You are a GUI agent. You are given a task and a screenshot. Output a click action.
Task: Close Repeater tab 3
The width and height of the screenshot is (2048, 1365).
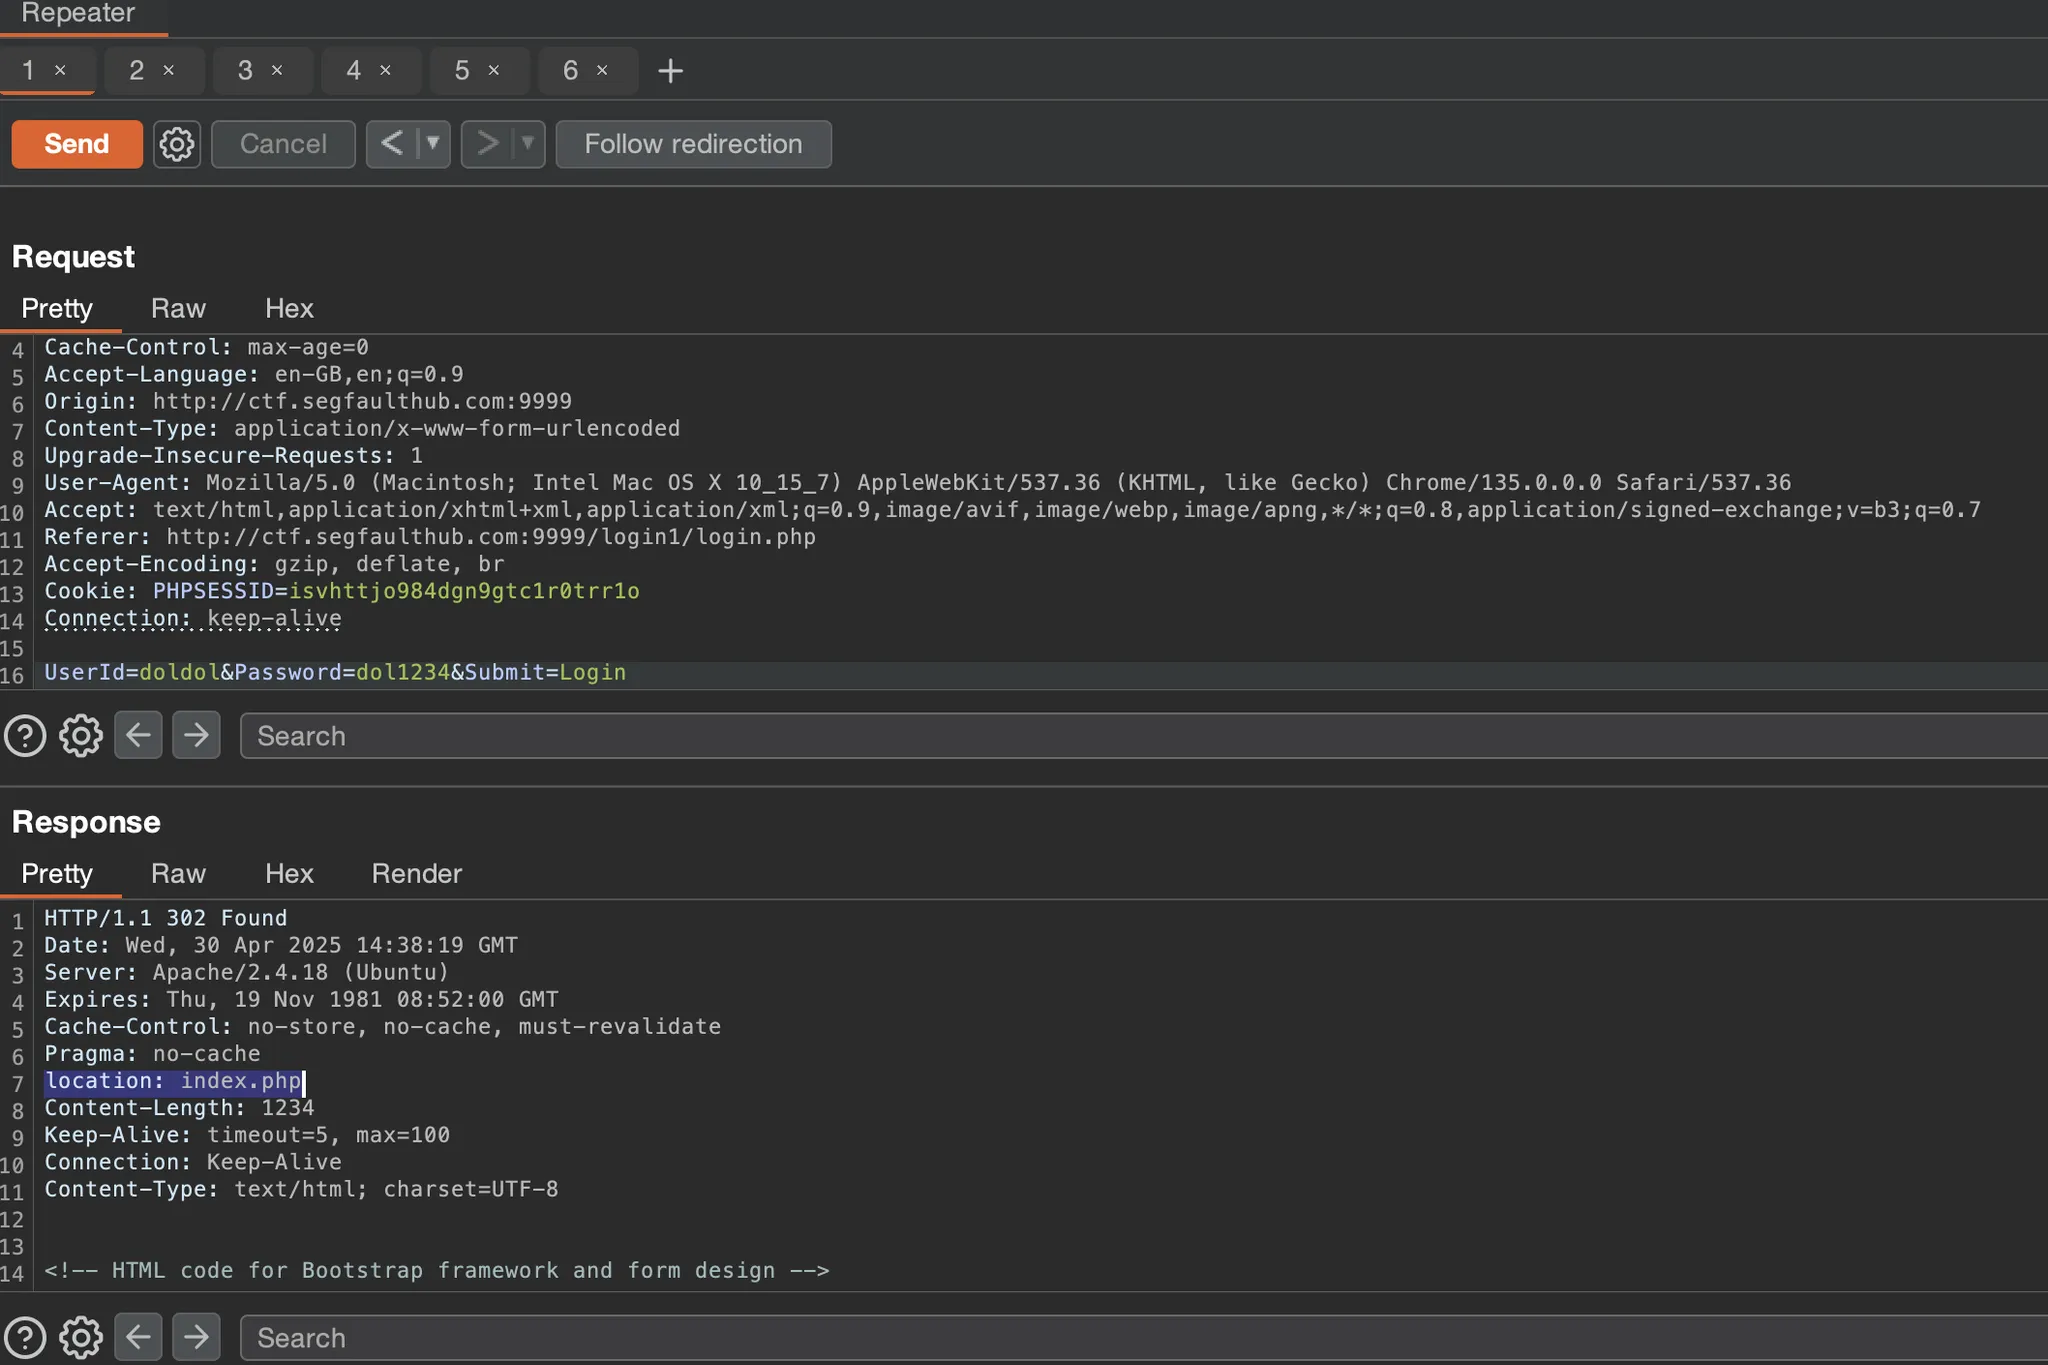[277, 70]
